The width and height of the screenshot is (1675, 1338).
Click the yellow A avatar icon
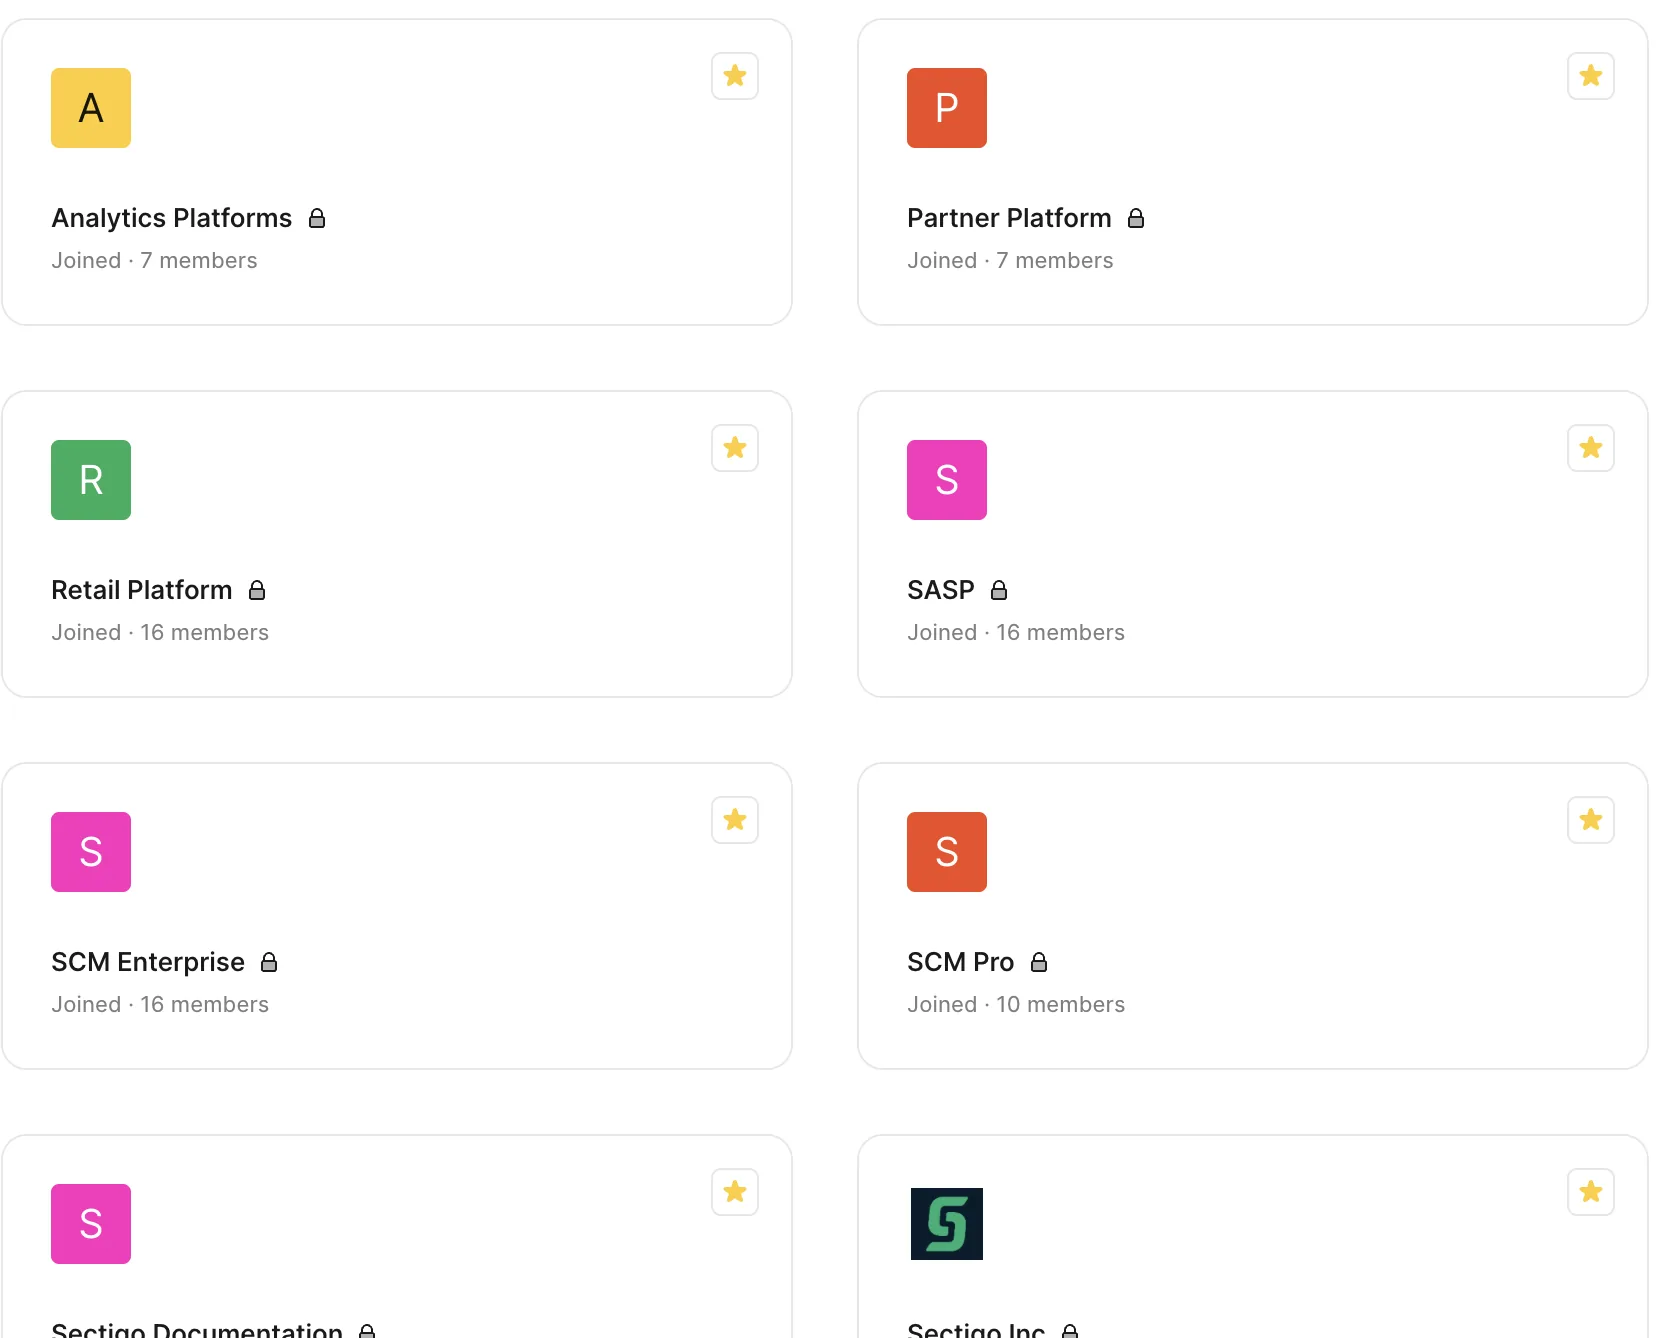[91, 108]
